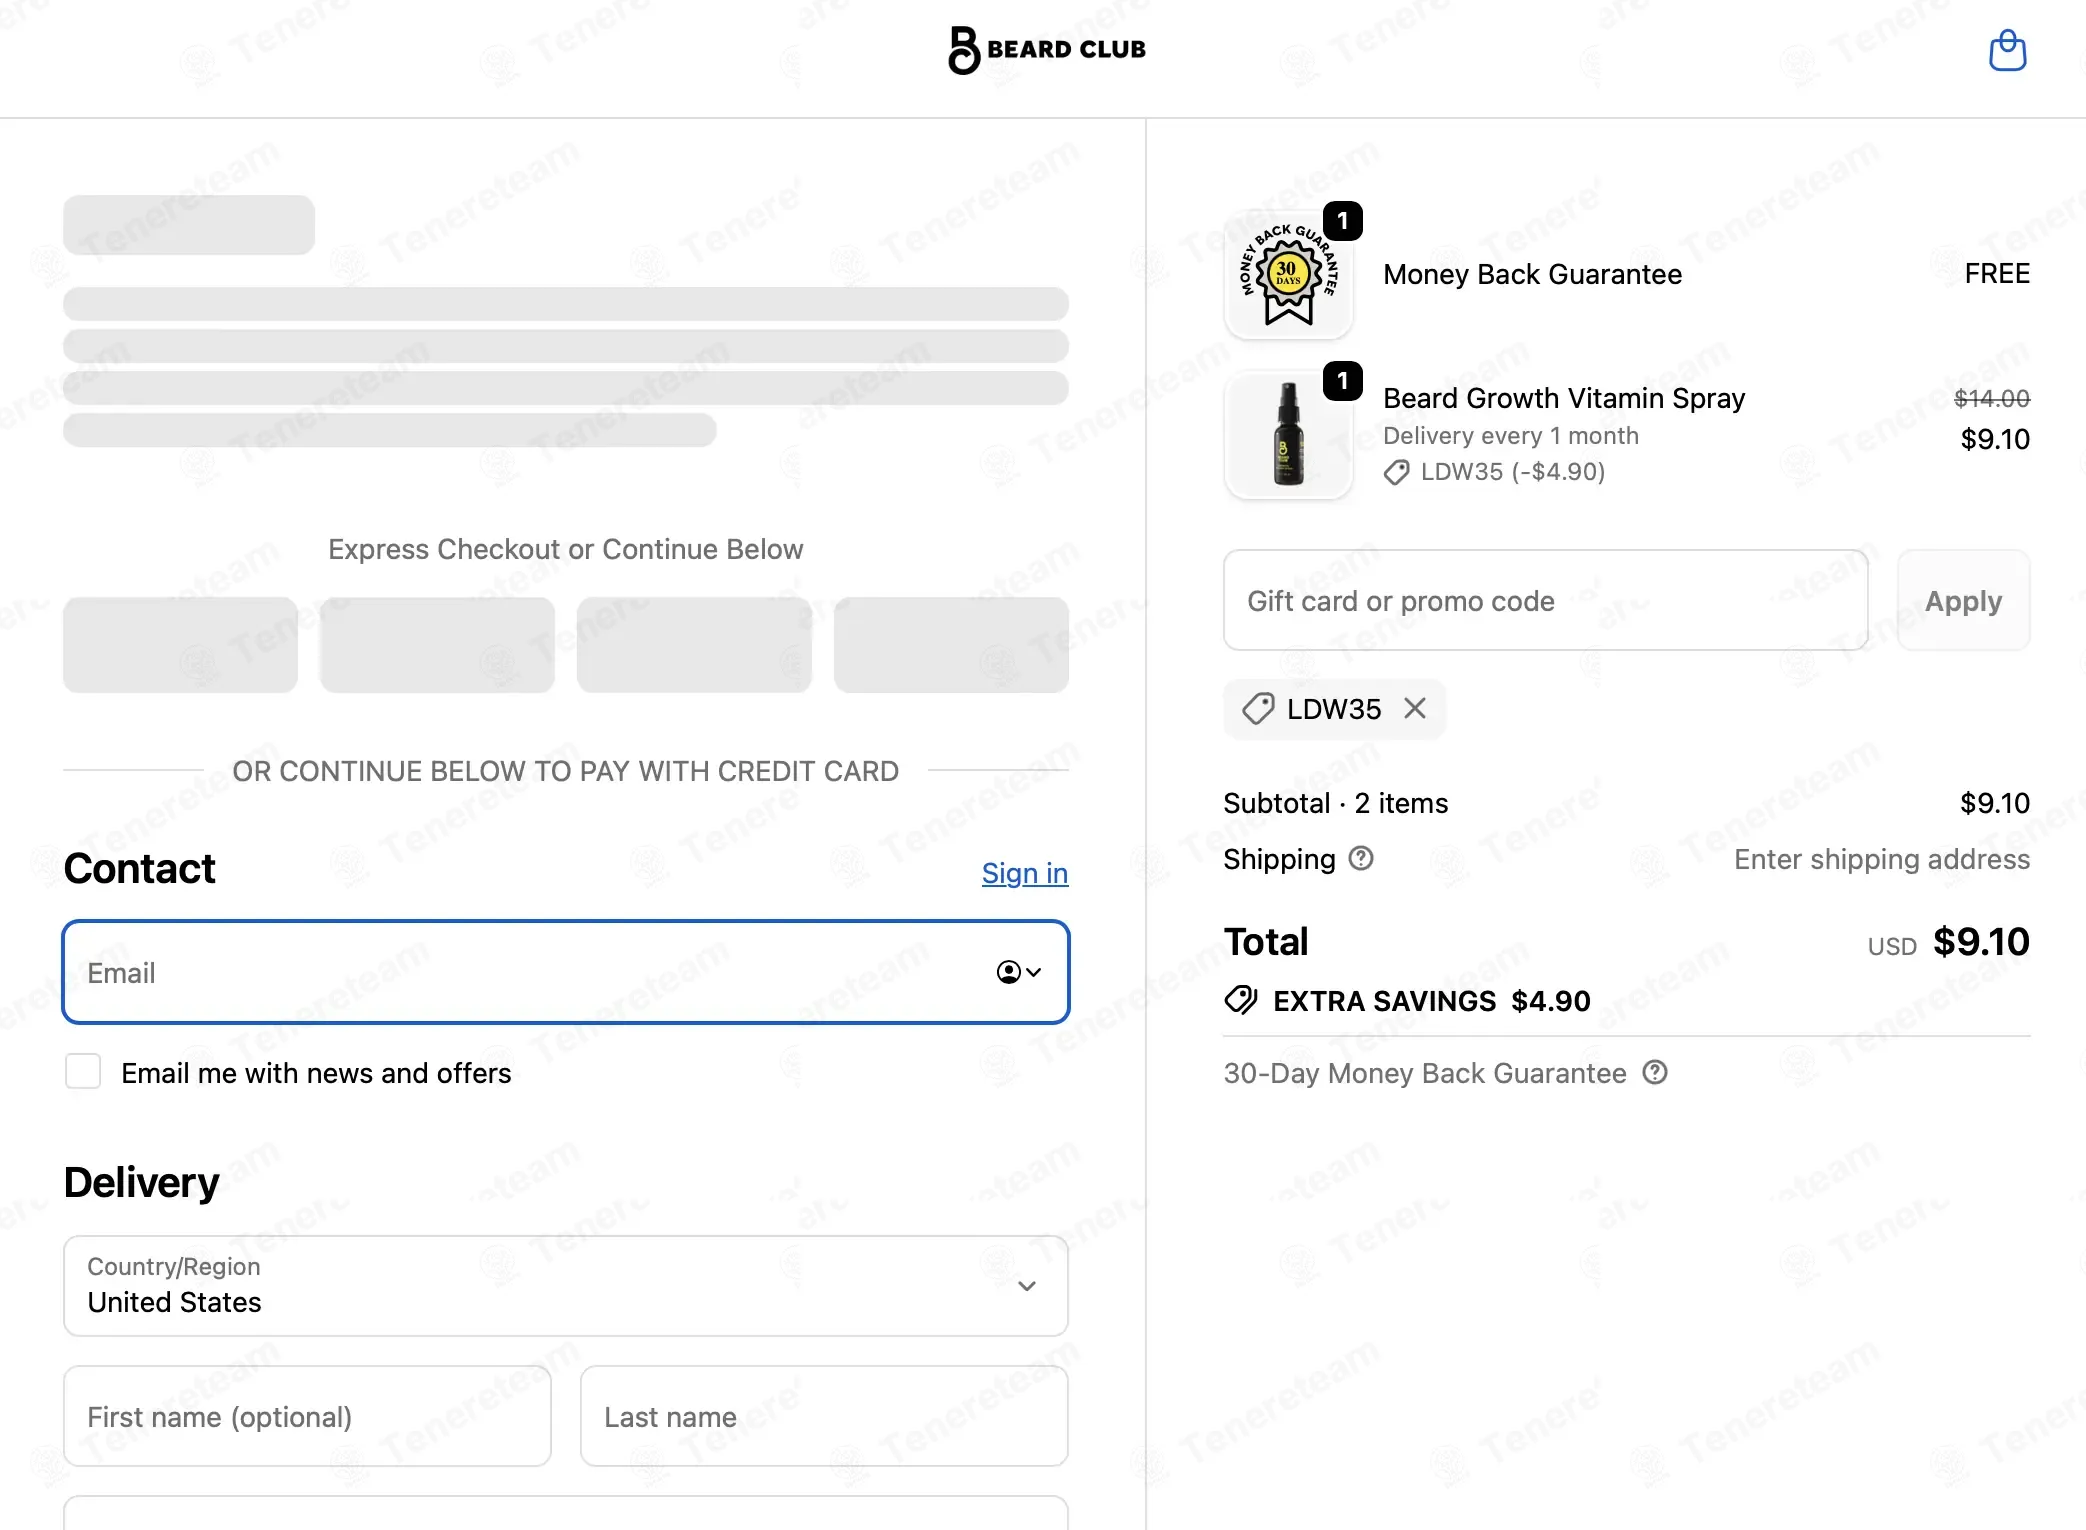
Task: Click the Express Checkout or Continue Below heading
Action: pos(566,549)
